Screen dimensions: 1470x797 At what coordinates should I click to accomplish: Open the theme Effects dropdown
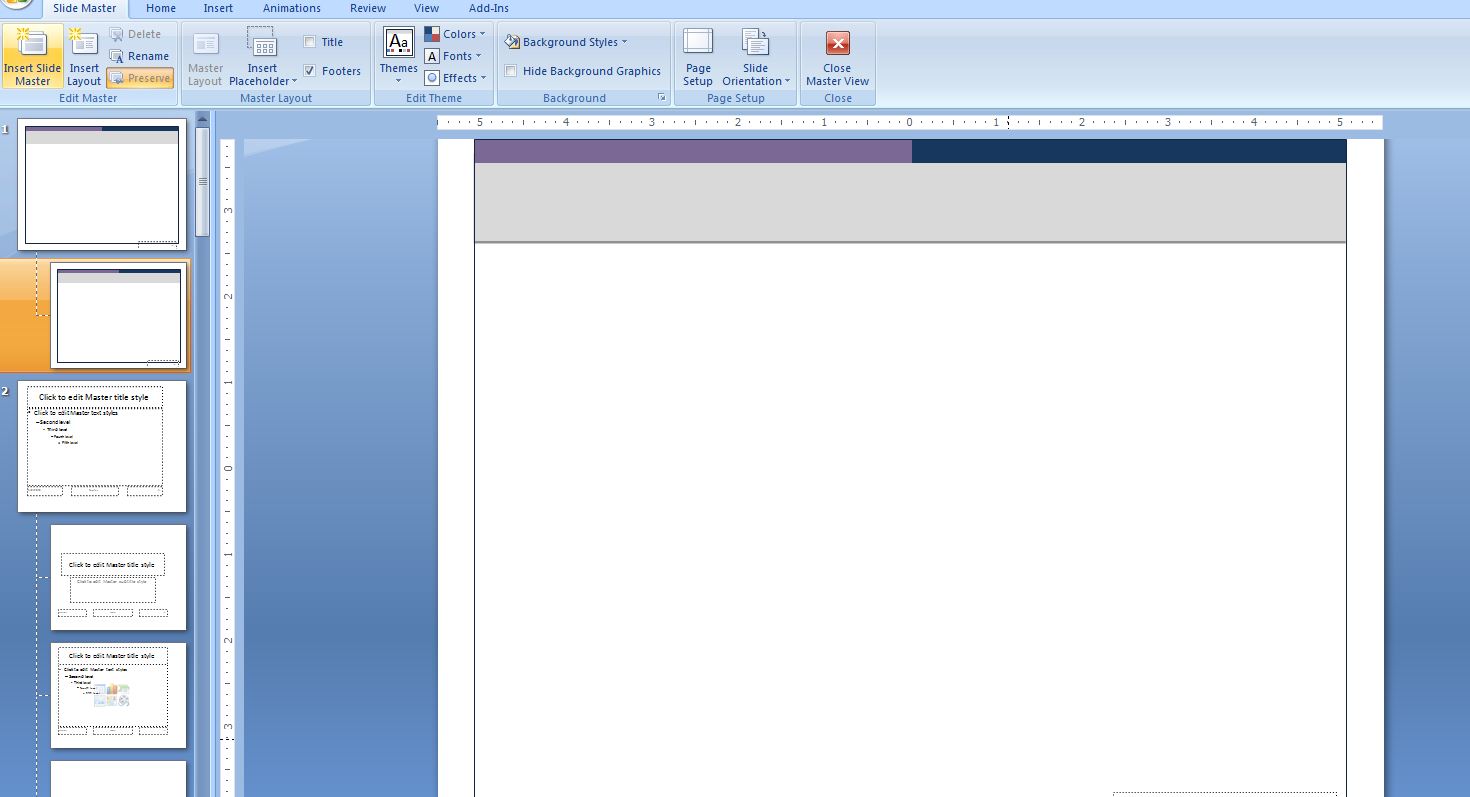(x=455, y=78)
